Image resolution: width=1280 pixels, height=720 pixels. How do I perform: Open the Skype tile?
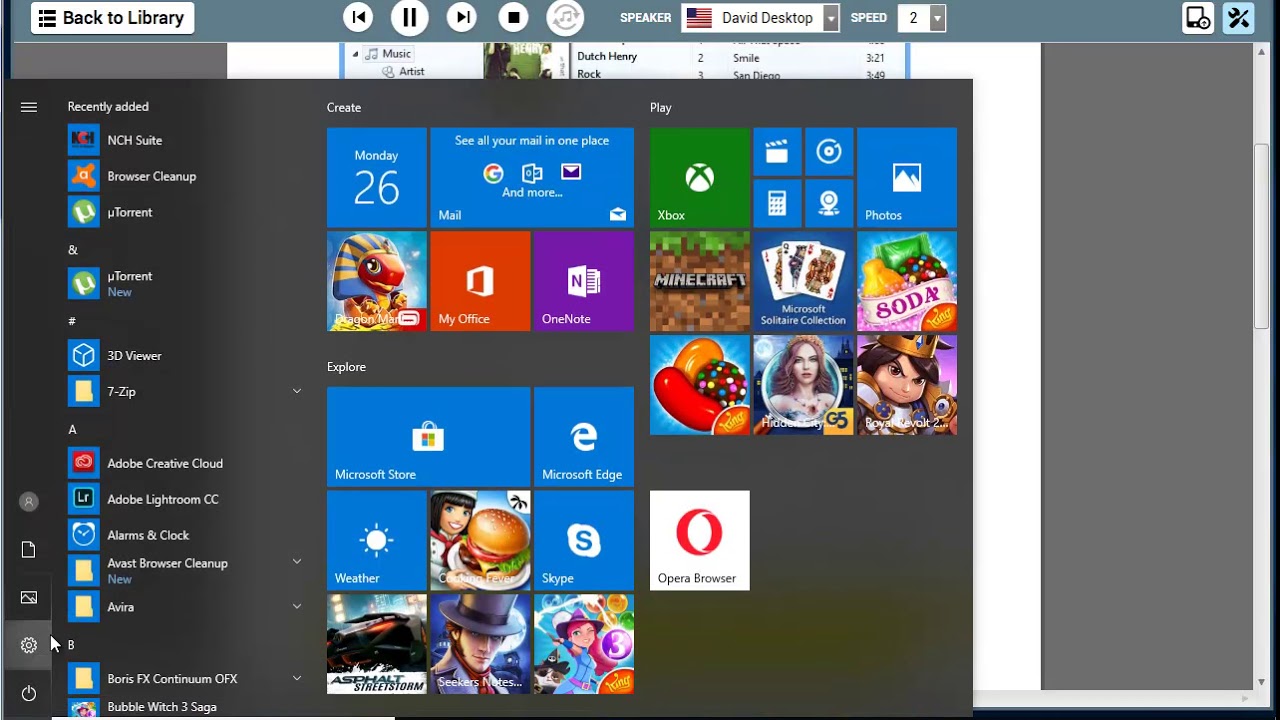584,540
